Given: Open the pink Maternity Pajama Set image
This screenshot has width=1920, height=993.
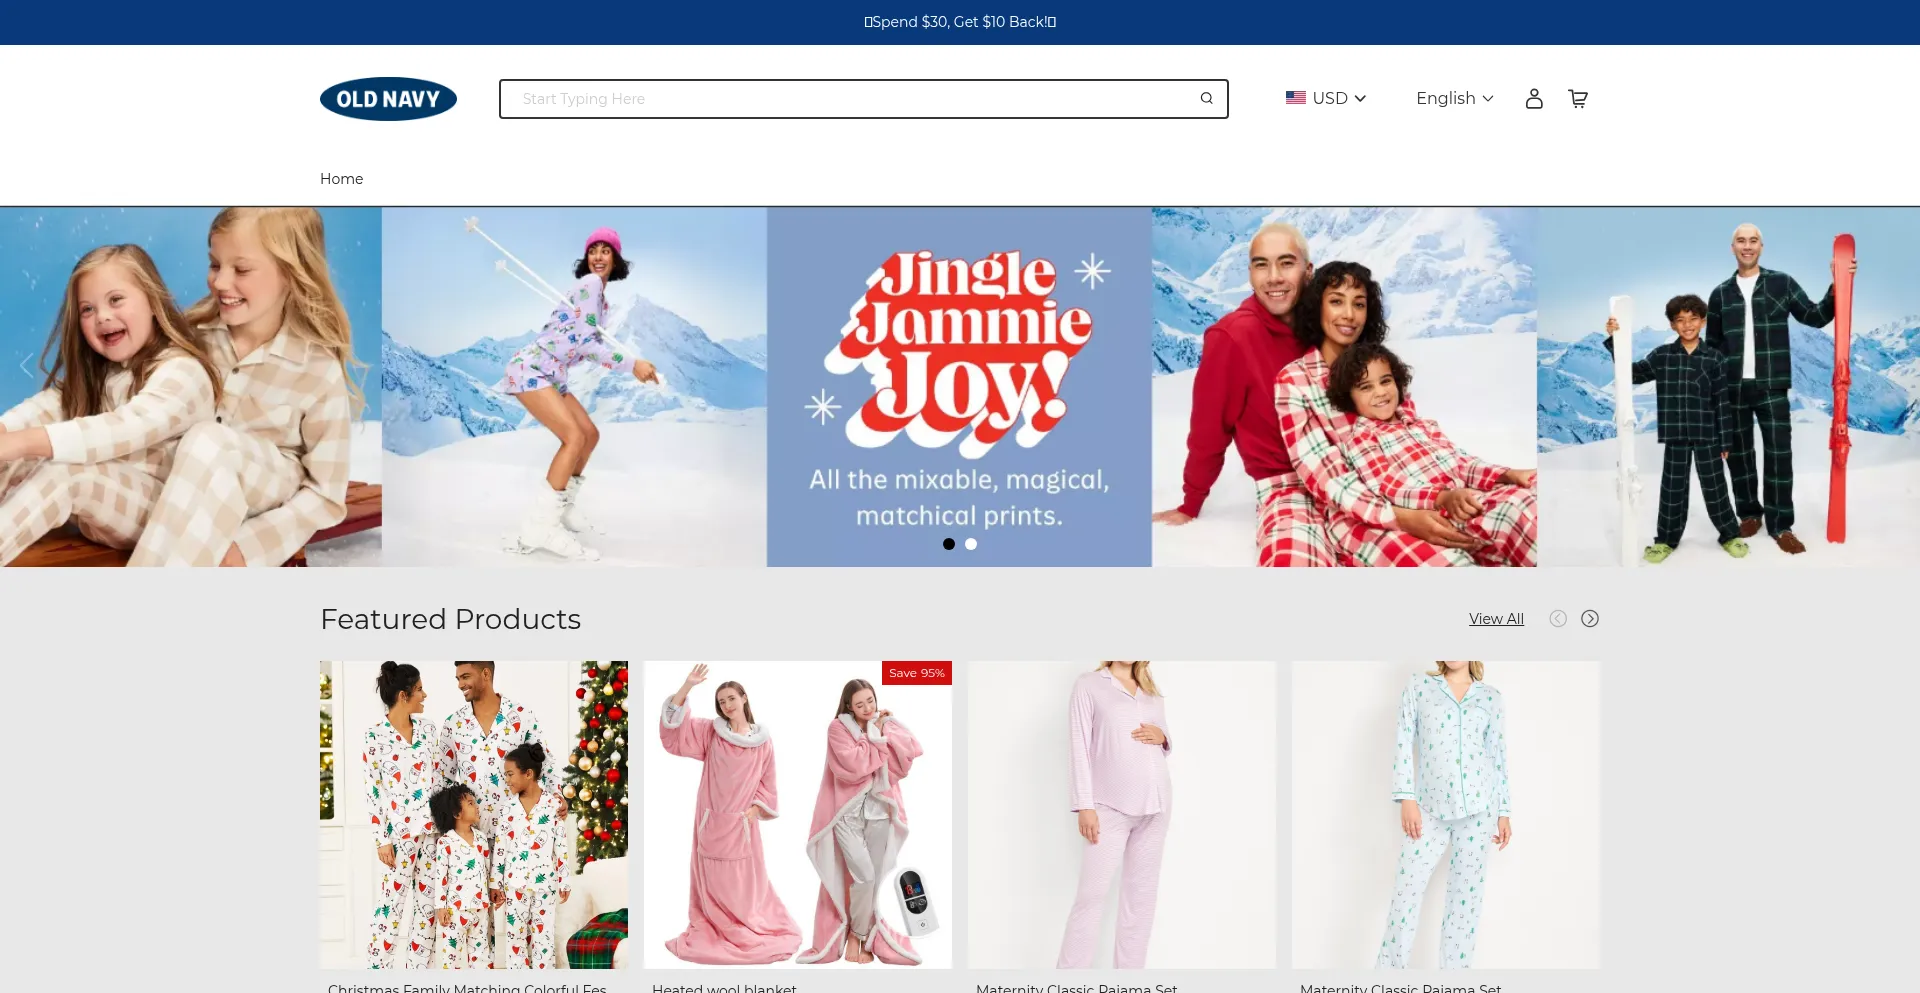Looking at the screenshot, I should [1121, 814].
